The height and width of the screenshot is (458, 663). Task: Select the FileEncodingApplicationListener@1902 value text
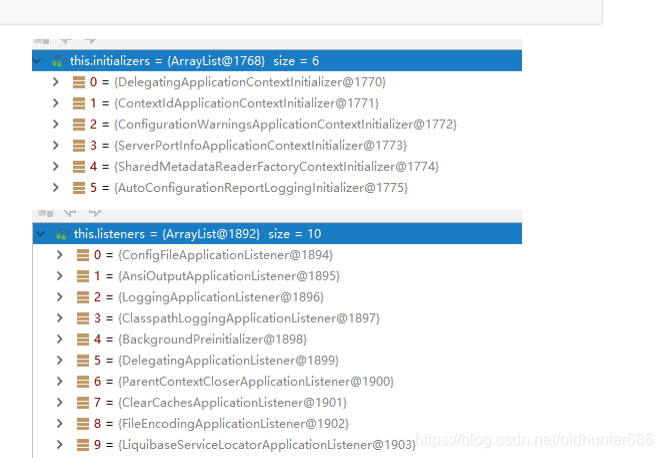coord(234,424)
